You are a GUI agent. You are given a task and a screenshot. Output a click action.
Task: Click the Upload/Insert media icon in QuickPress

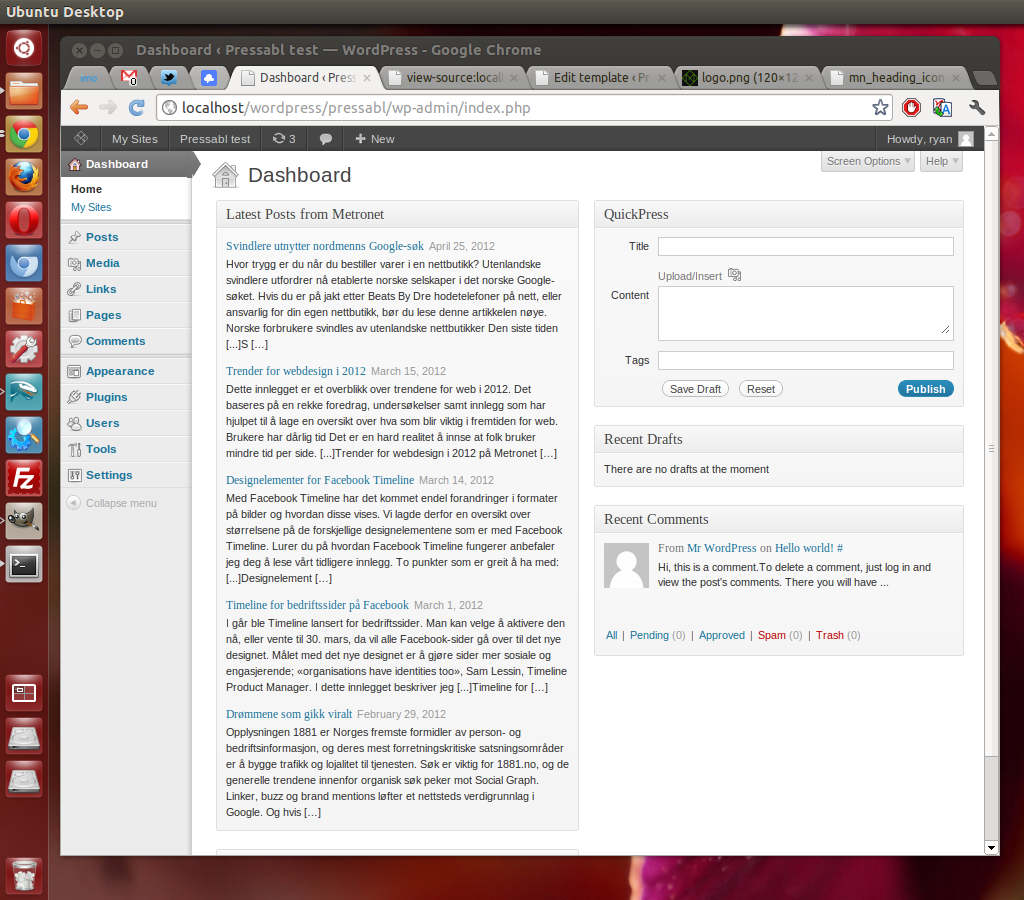click(735, 275)
